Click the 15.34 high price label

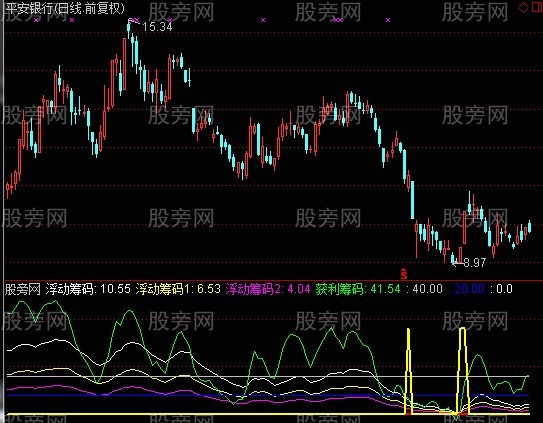point(157,27)
